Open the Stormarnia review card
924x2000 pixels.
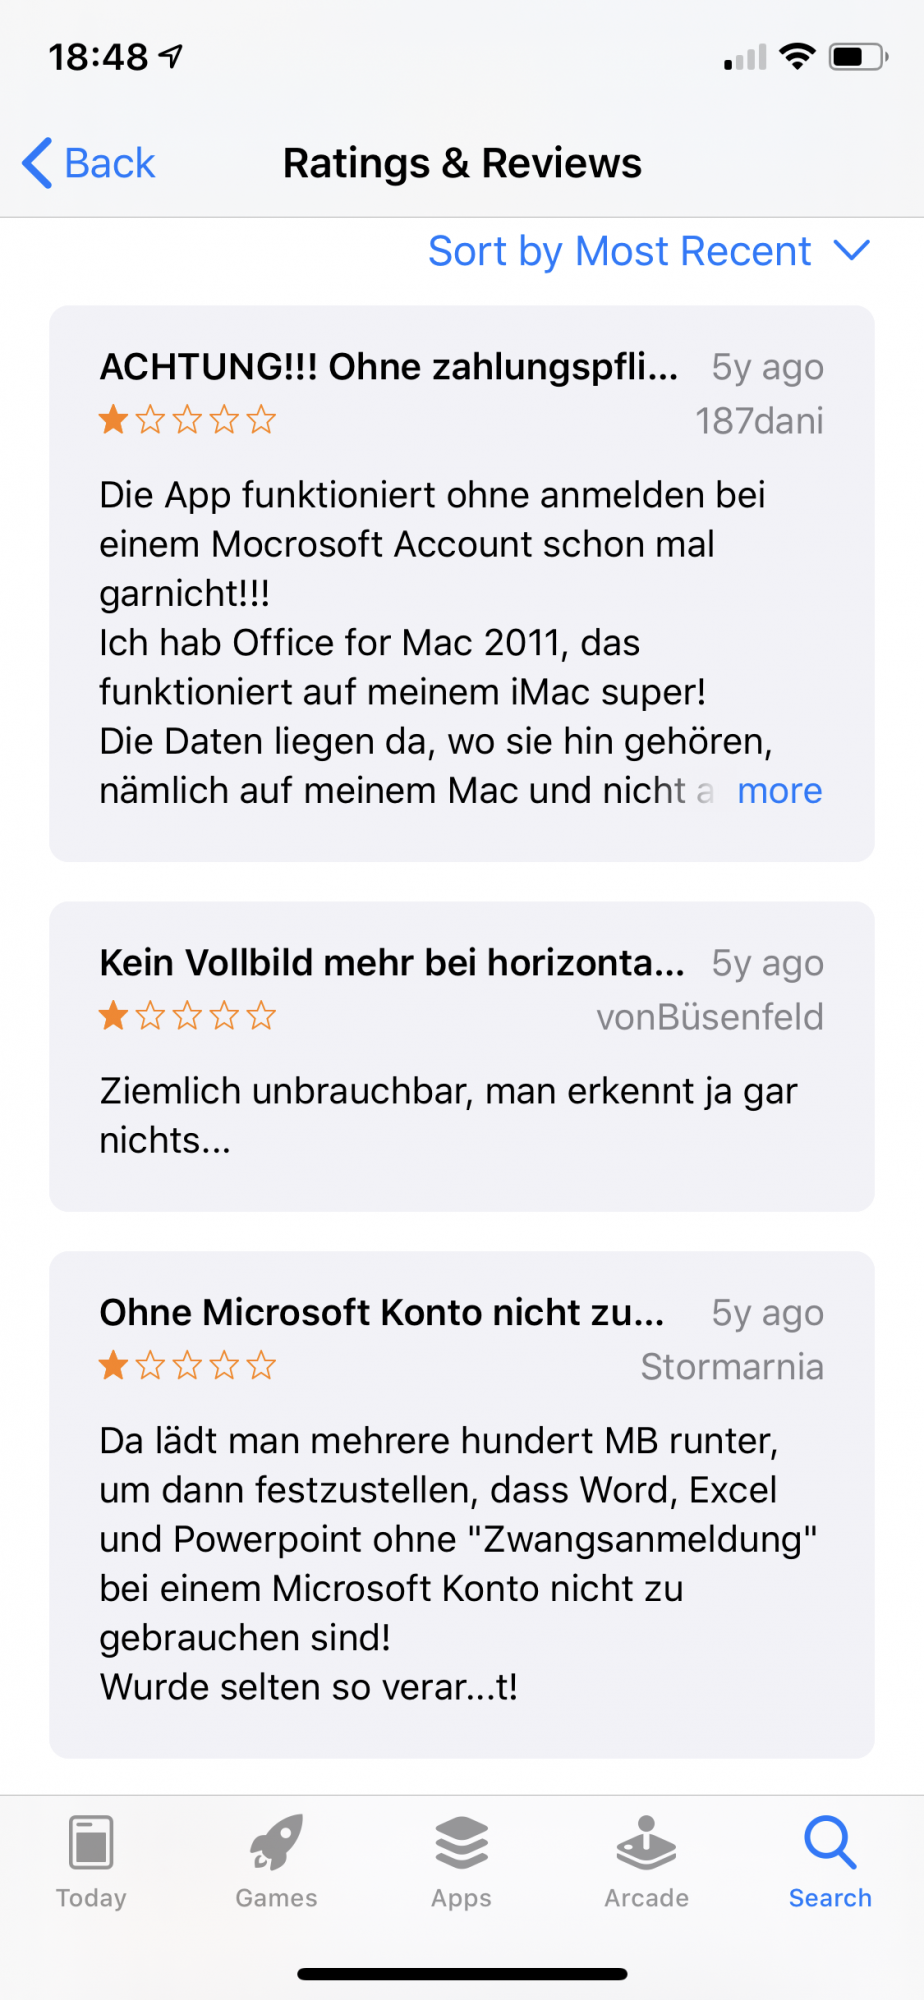462,1505
